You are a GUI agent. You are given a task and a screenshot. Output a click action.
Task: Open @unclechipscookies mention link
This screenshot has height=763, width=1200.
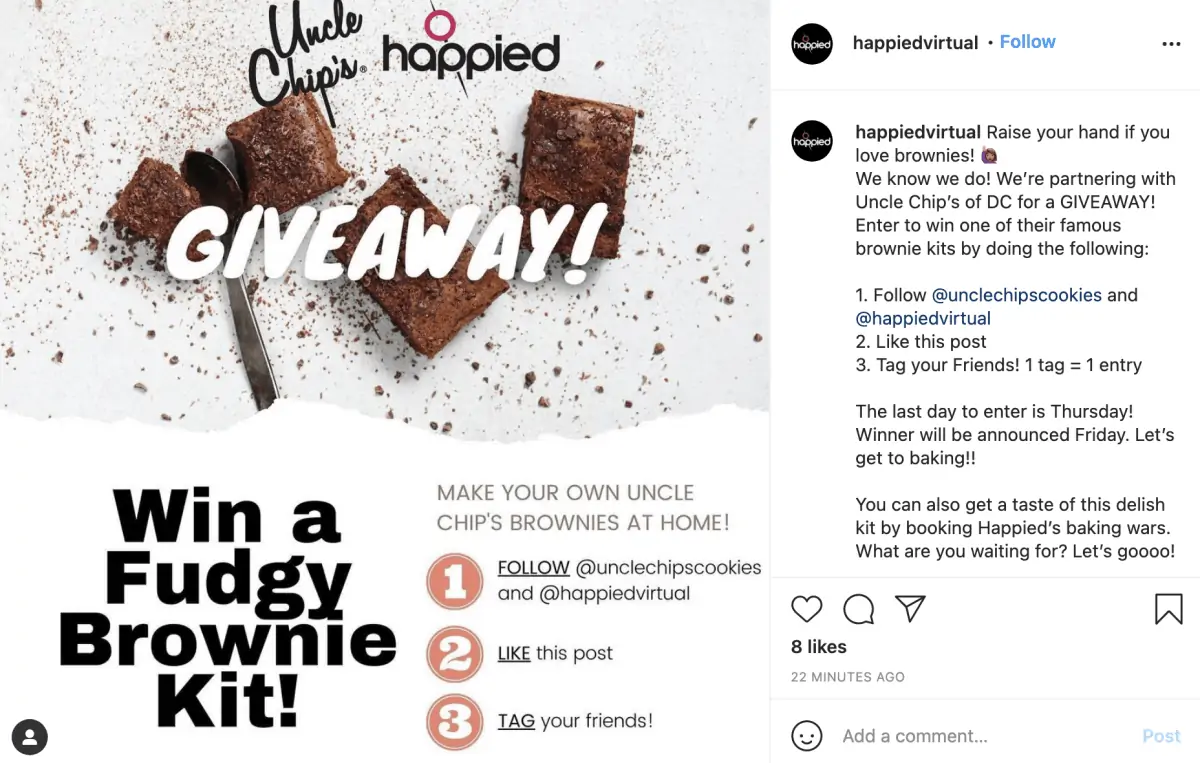coord(1017,295)
